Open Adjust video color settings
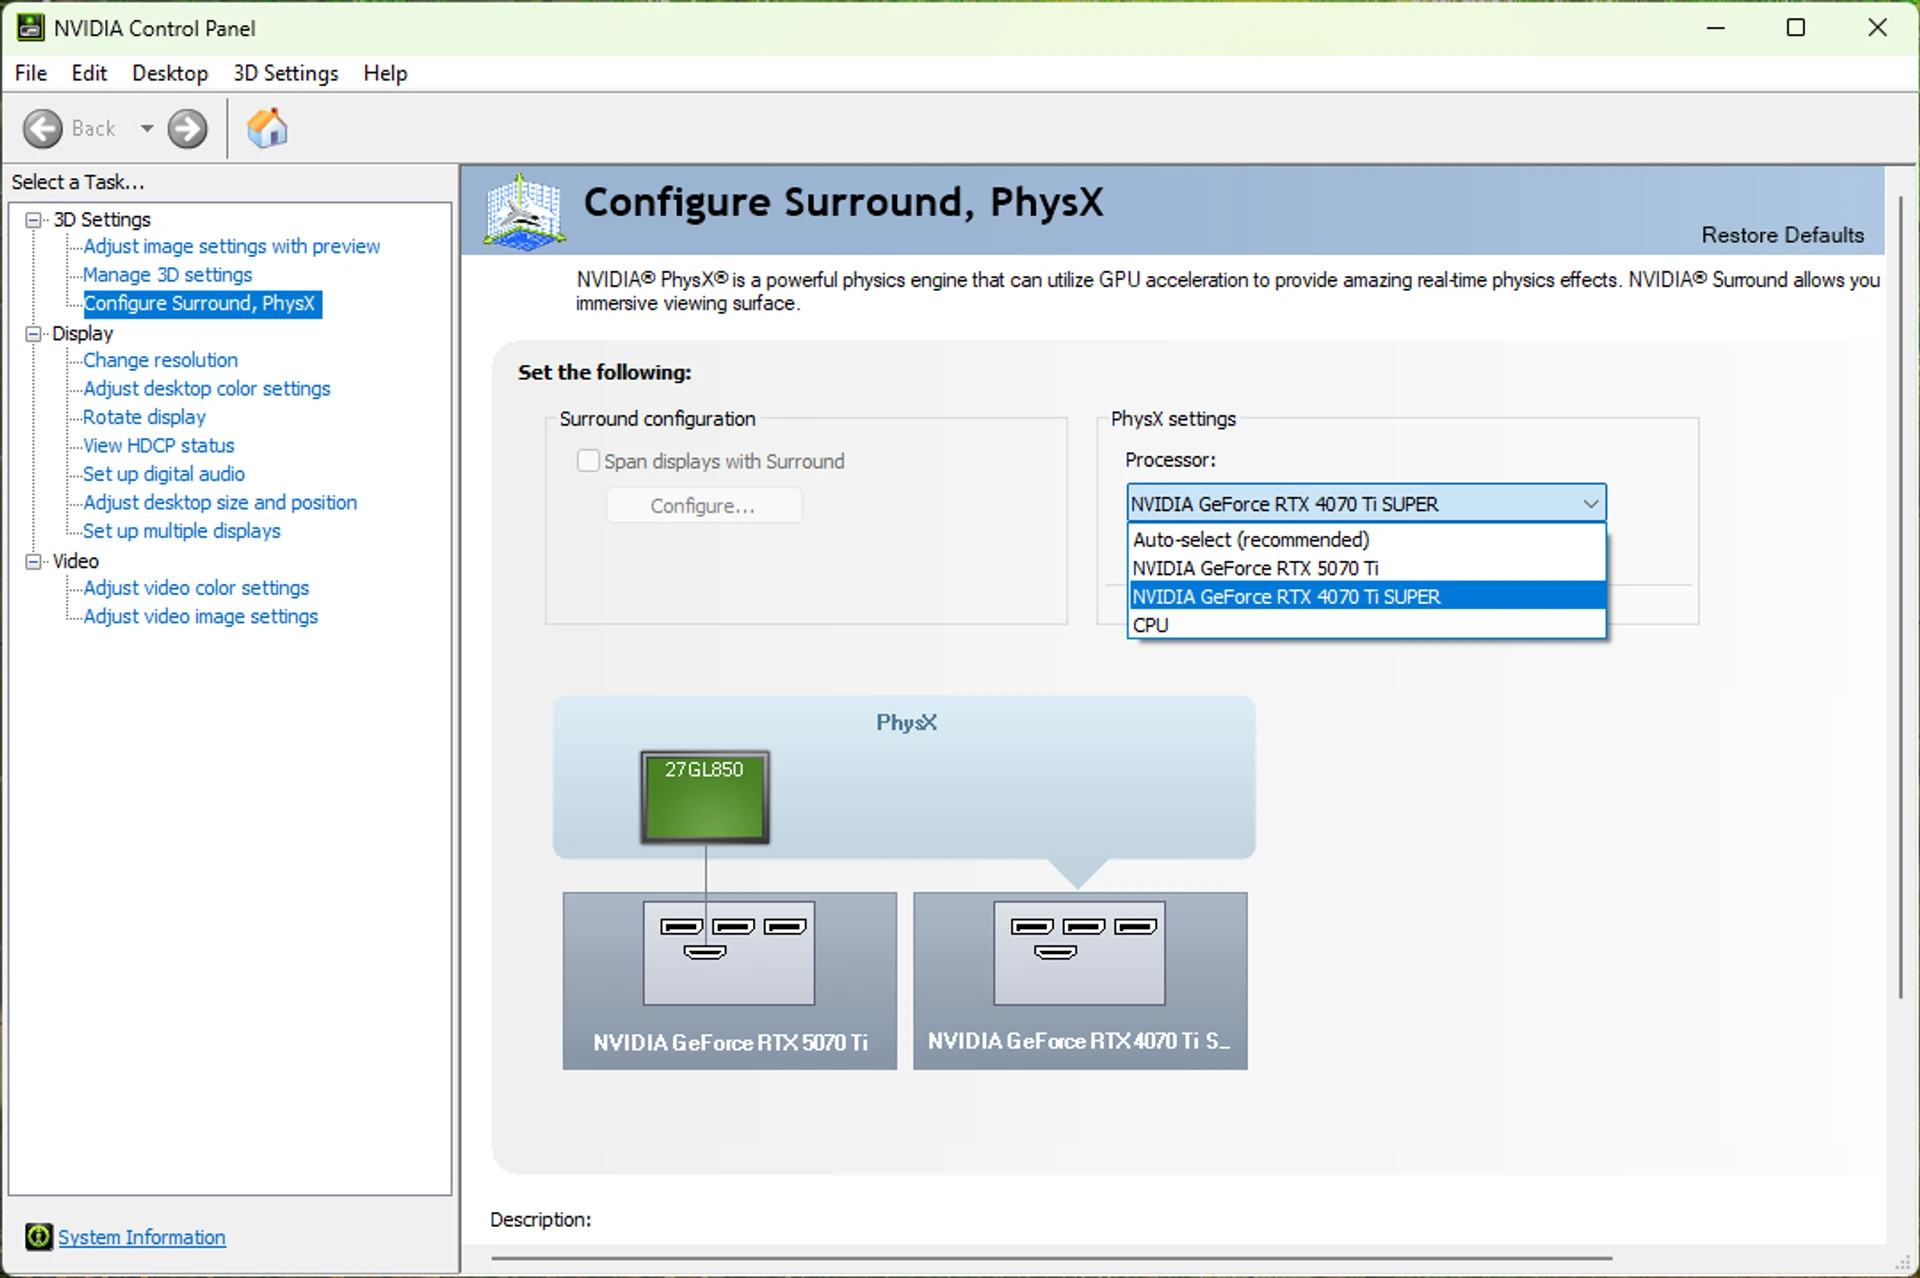1920x1278 pixels. [x=197, y=588]
